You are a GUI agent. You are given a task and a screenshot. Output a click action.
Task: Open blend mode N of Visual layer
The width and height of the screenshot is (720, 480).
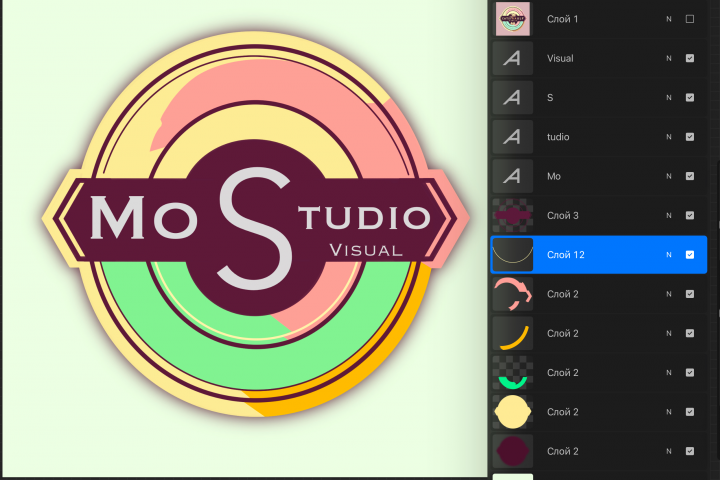point(669,58)
